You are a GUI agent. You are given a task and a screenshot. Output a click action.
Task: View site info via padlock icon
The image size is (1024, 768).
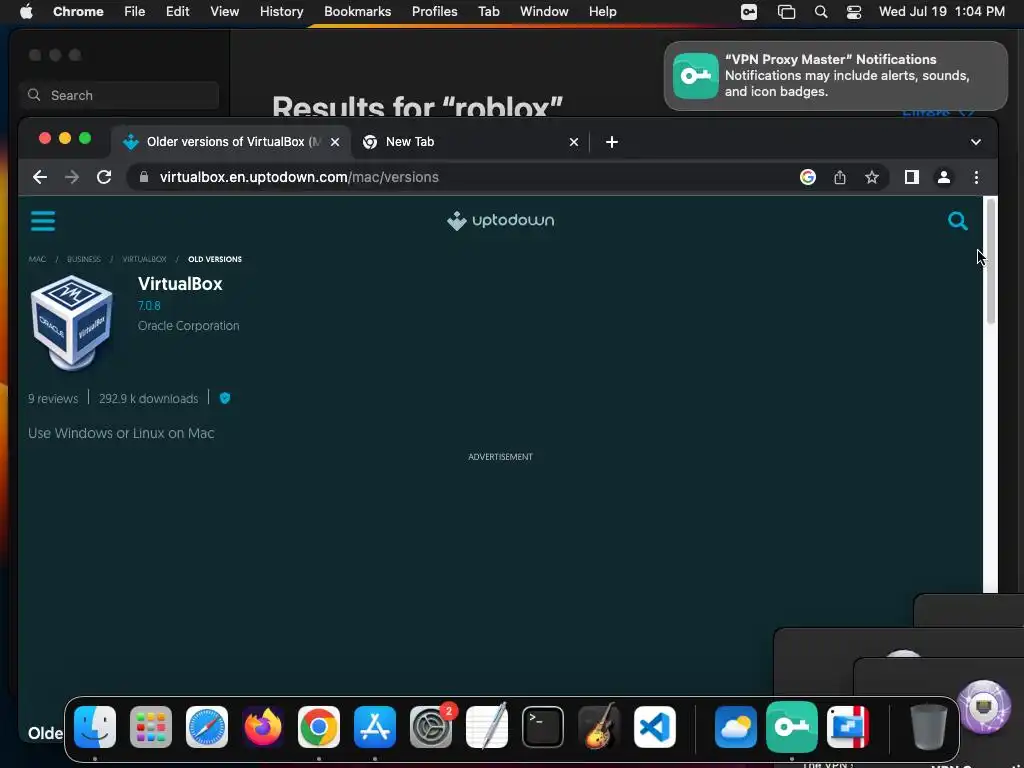coord(144,177)
